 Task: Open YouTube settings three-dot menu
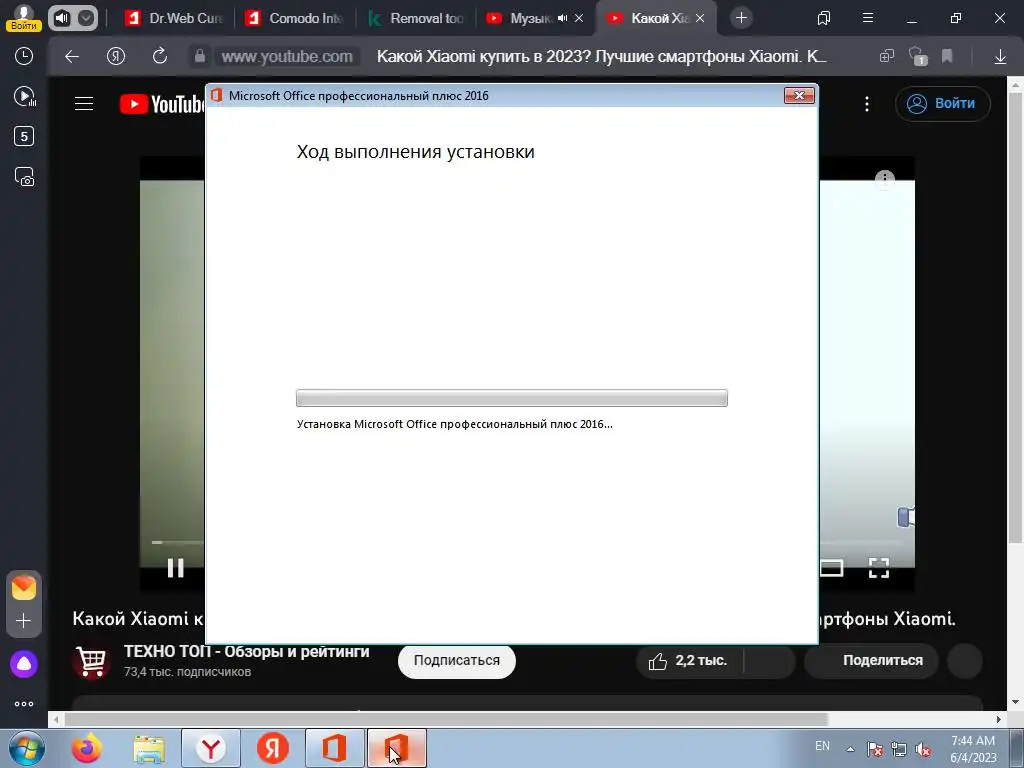point(867,104)
